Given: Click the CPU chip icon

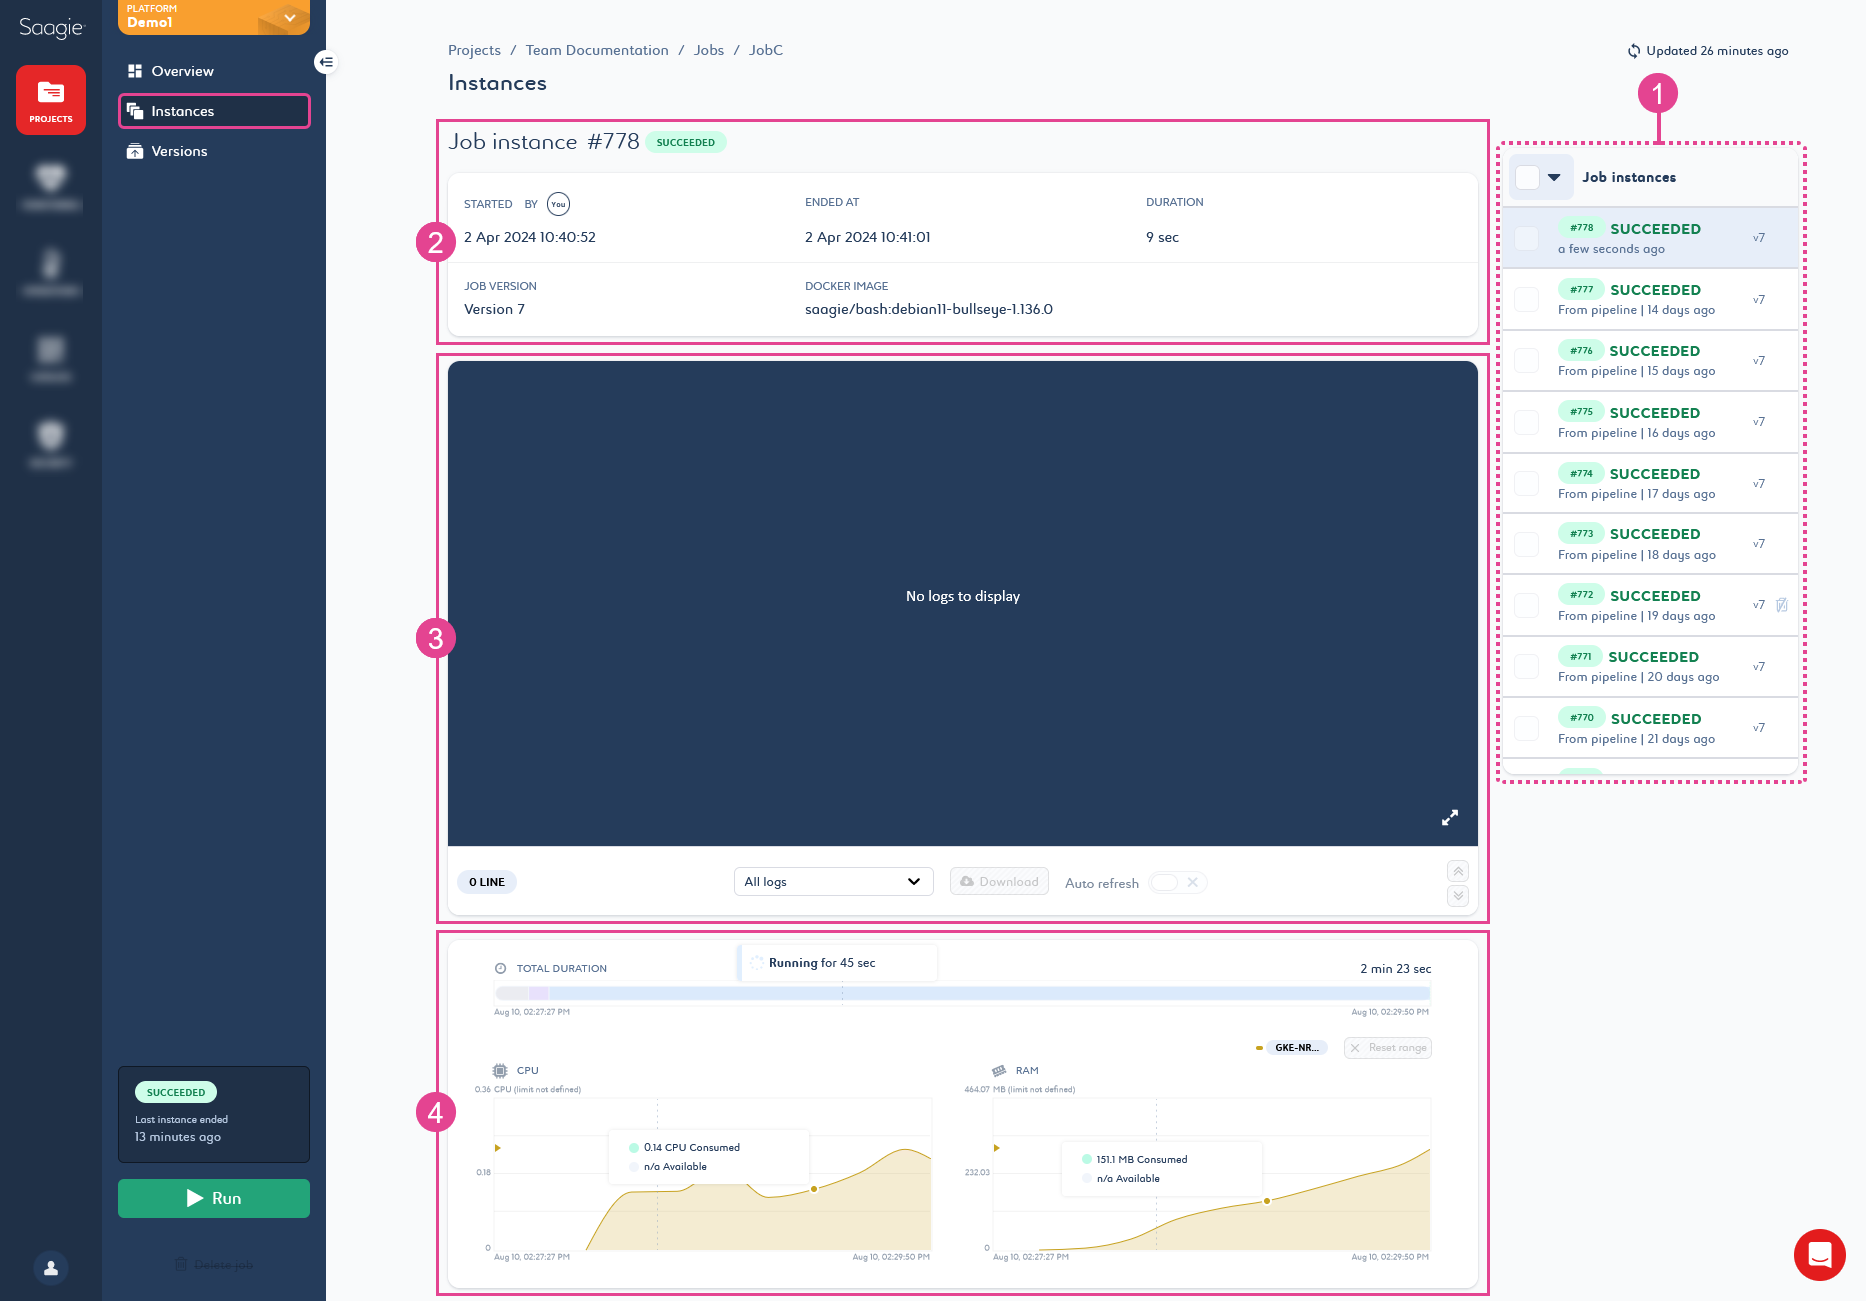Looking at the screenshot, I should point(500,1070).
